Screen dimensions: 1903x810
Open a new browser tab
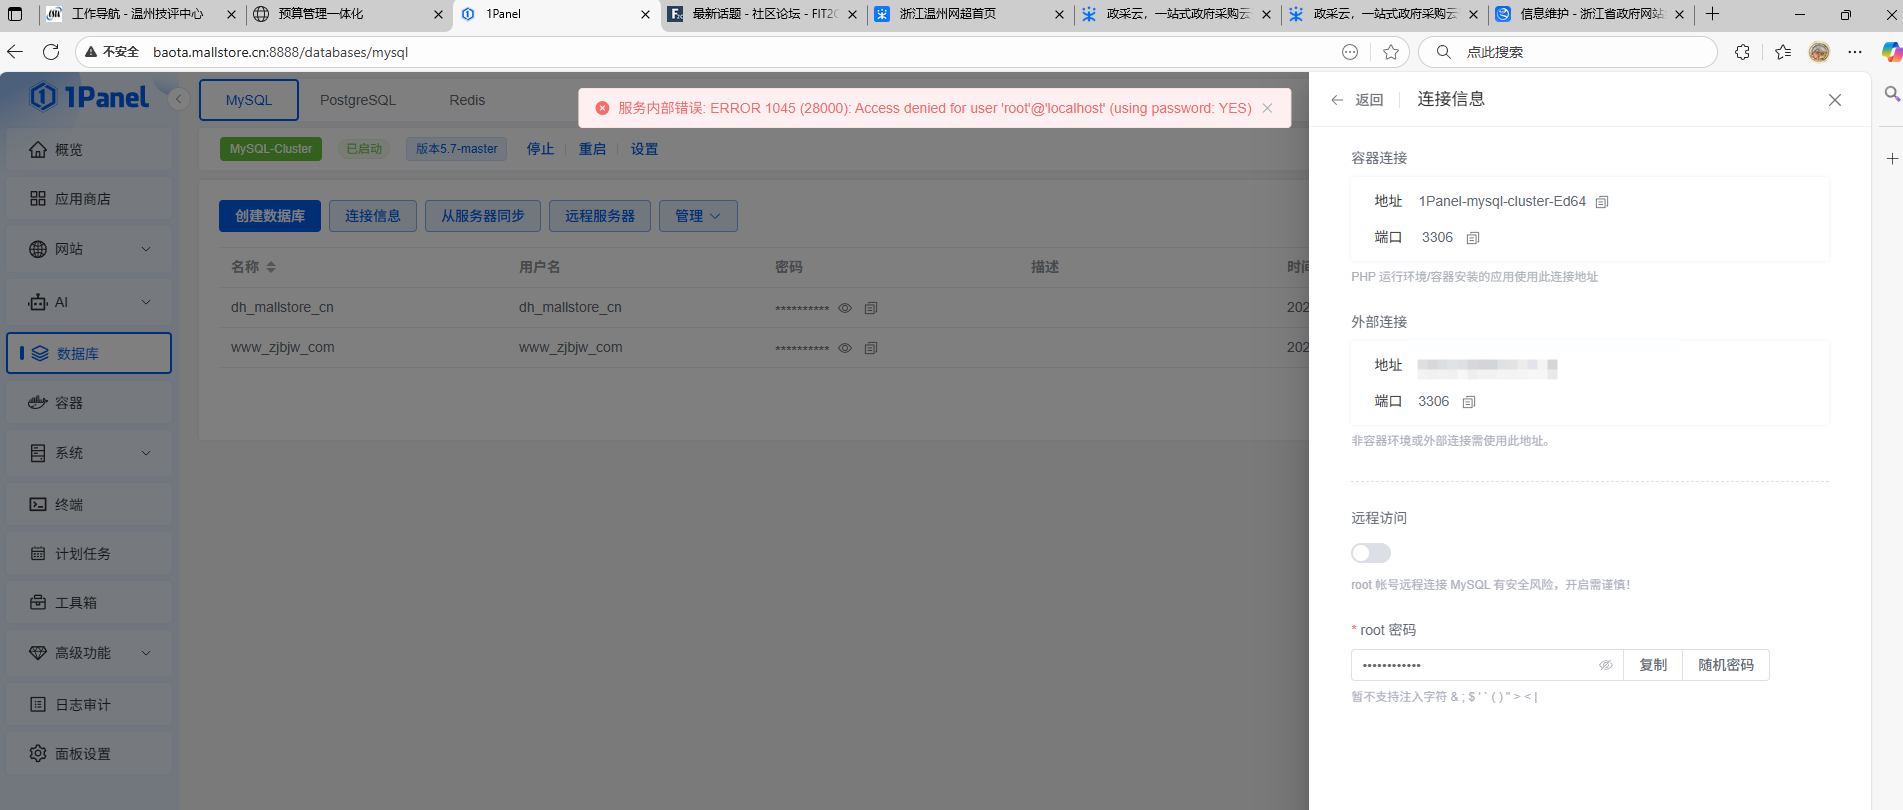1712,14
